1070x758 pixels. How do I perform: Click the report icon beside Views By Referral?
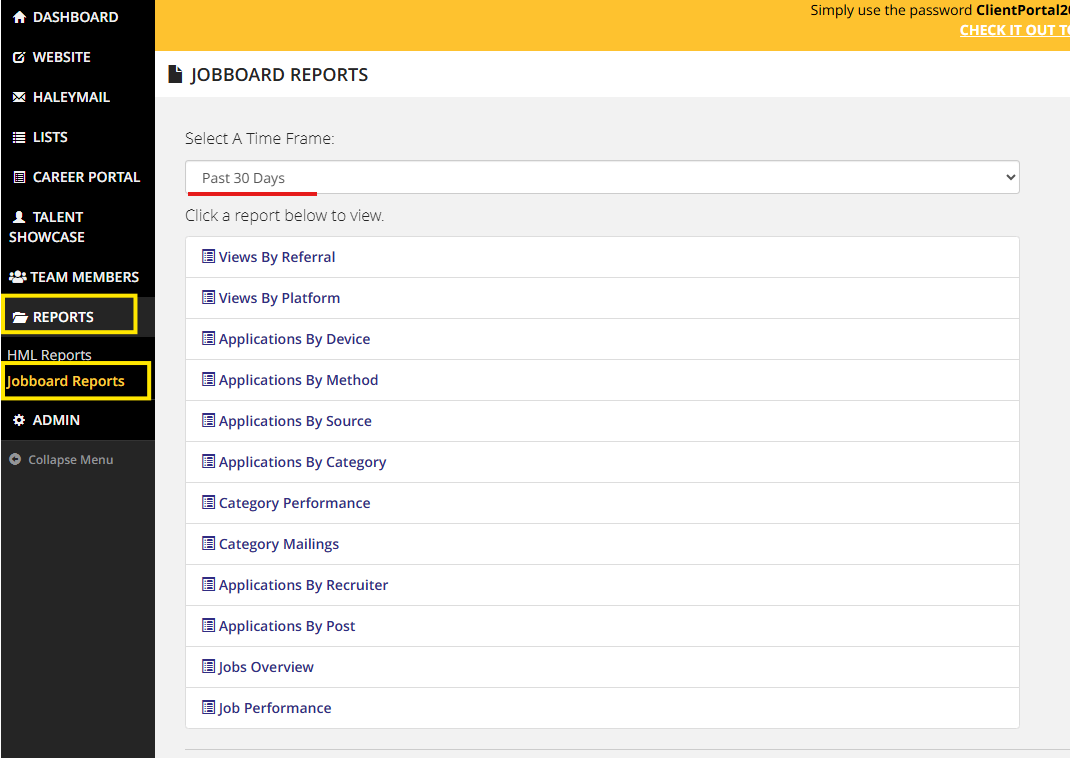click(208, 257)
